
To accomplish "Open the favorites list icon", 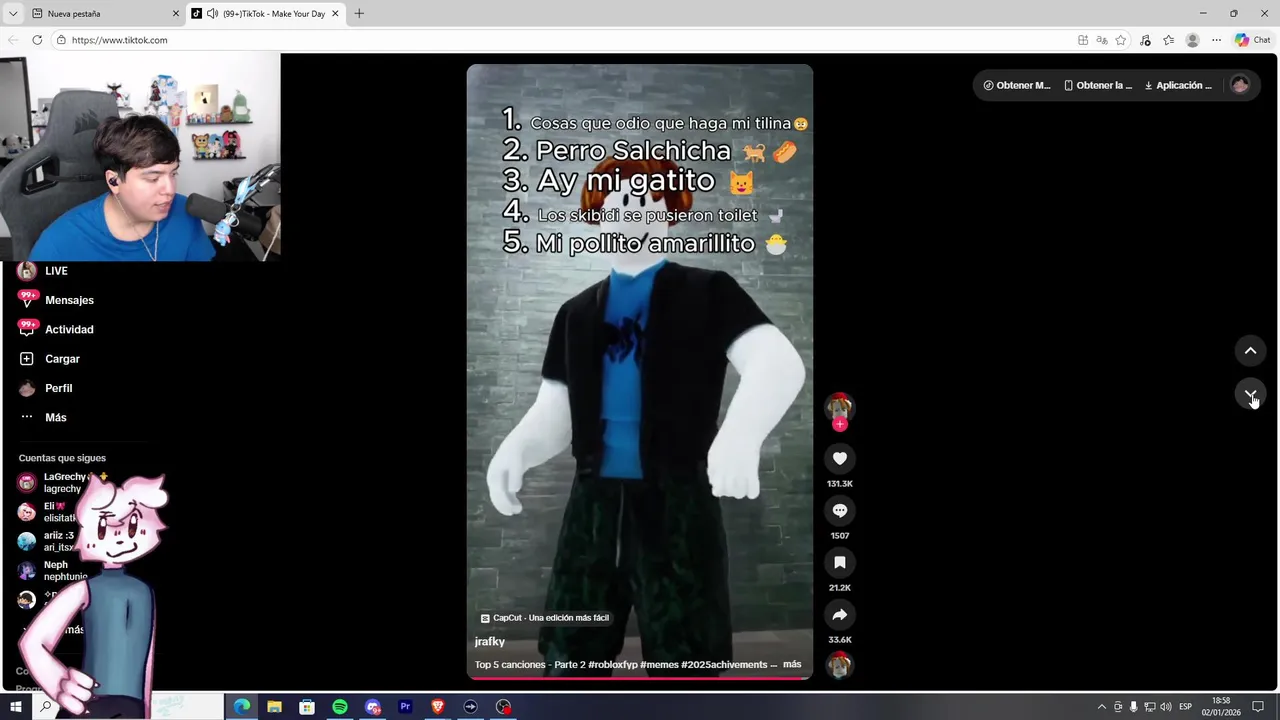I will 1168,40.
